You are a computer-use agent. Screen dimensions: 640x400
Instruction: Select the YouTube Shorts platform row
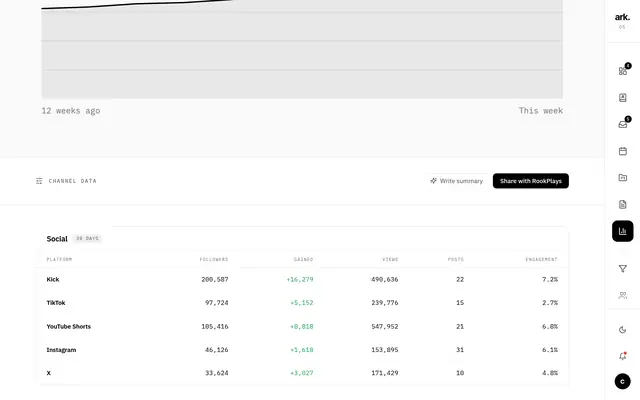(x=302, y=327)
